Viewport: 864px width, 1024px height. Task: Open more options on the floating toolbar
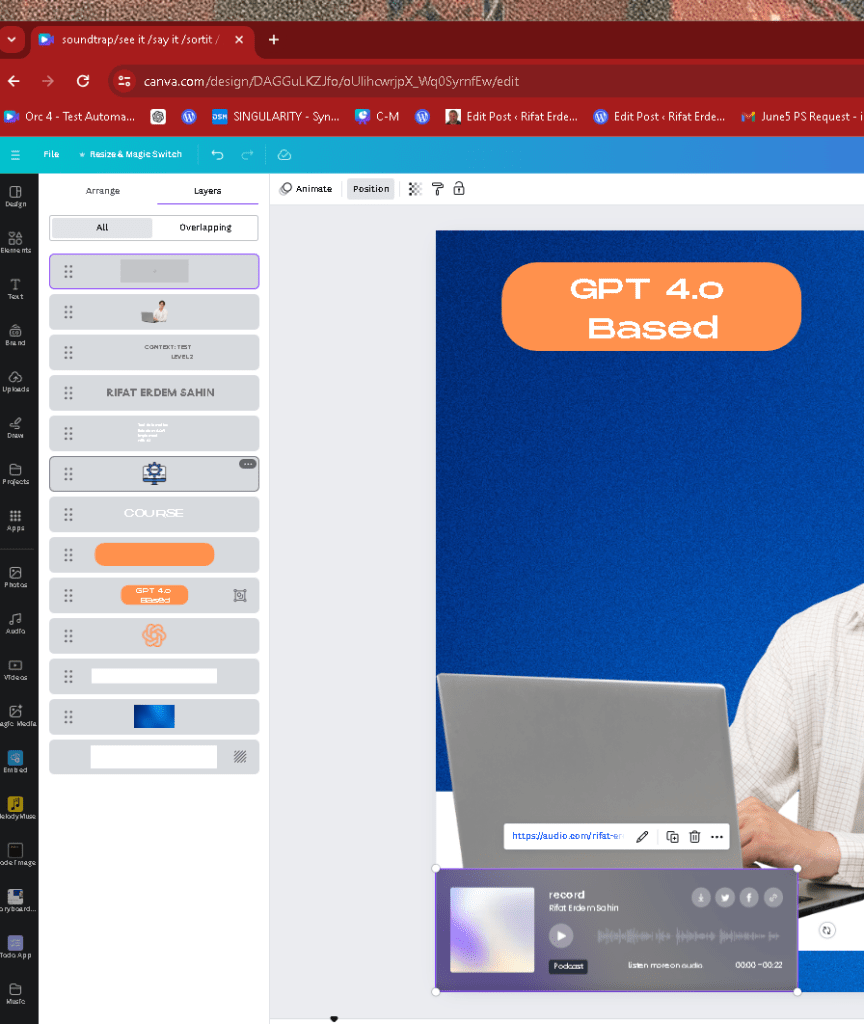point(717,837)
